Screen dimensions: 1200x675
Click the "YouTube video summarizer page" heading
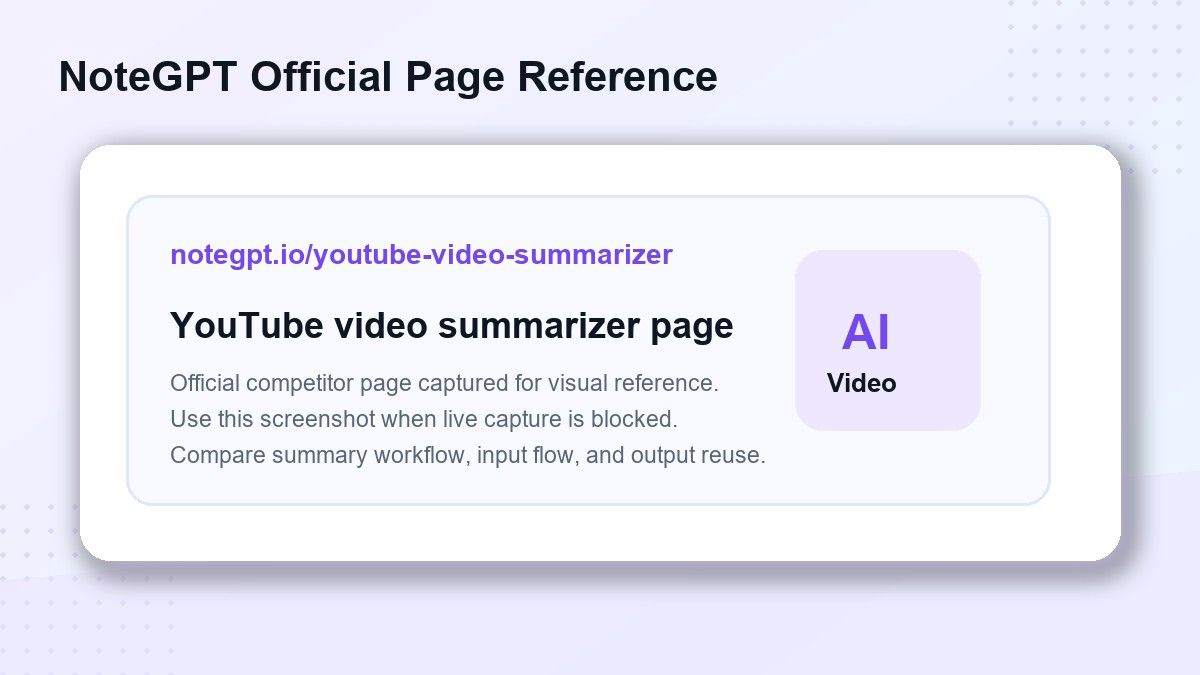[452, 326]
